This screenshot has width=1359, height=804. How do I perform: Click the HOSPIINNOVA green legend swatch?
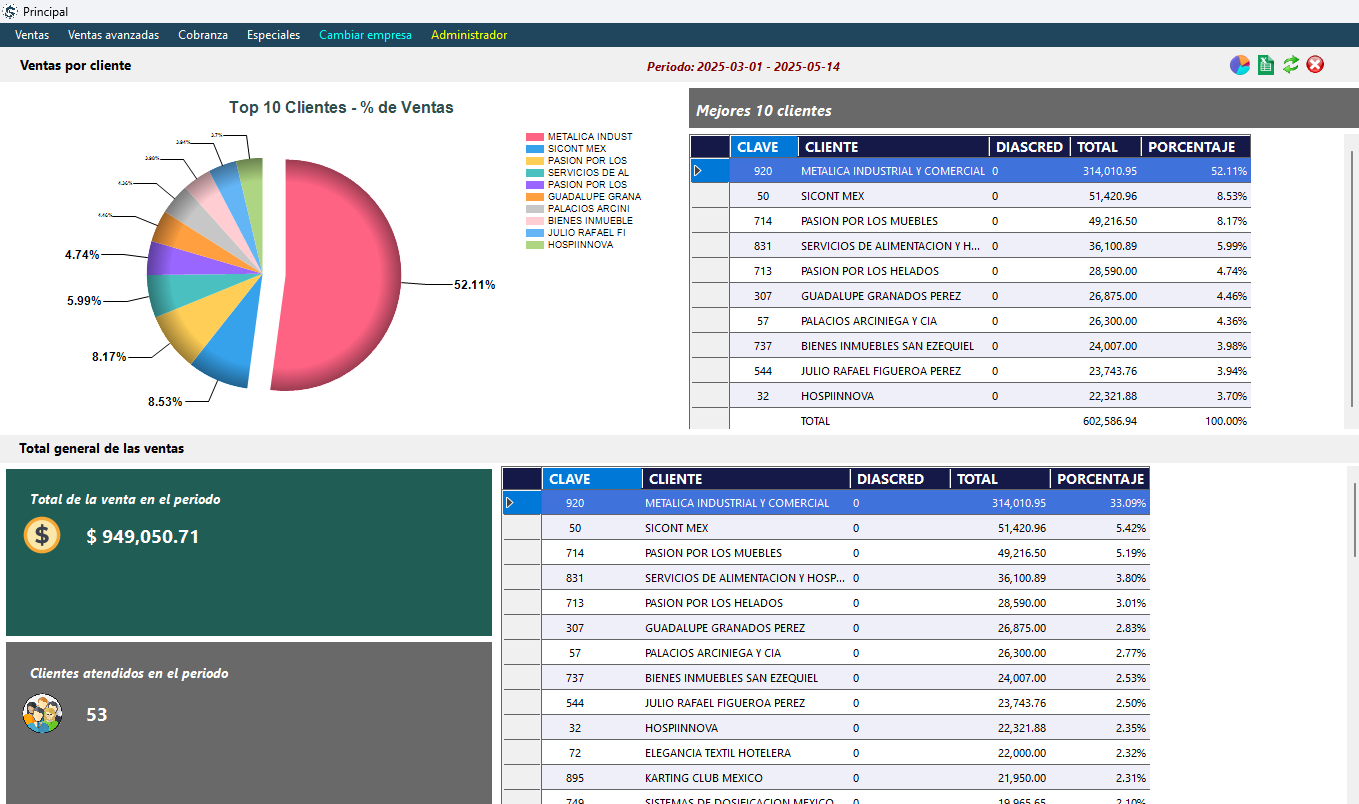click(x=535, y=245)
